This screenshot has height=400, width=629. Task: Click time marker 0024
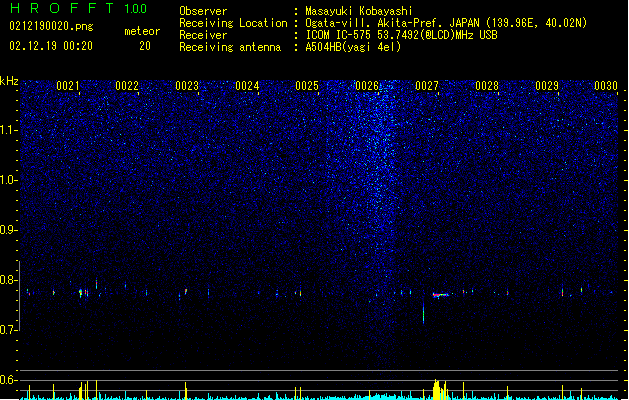(247, 86)
